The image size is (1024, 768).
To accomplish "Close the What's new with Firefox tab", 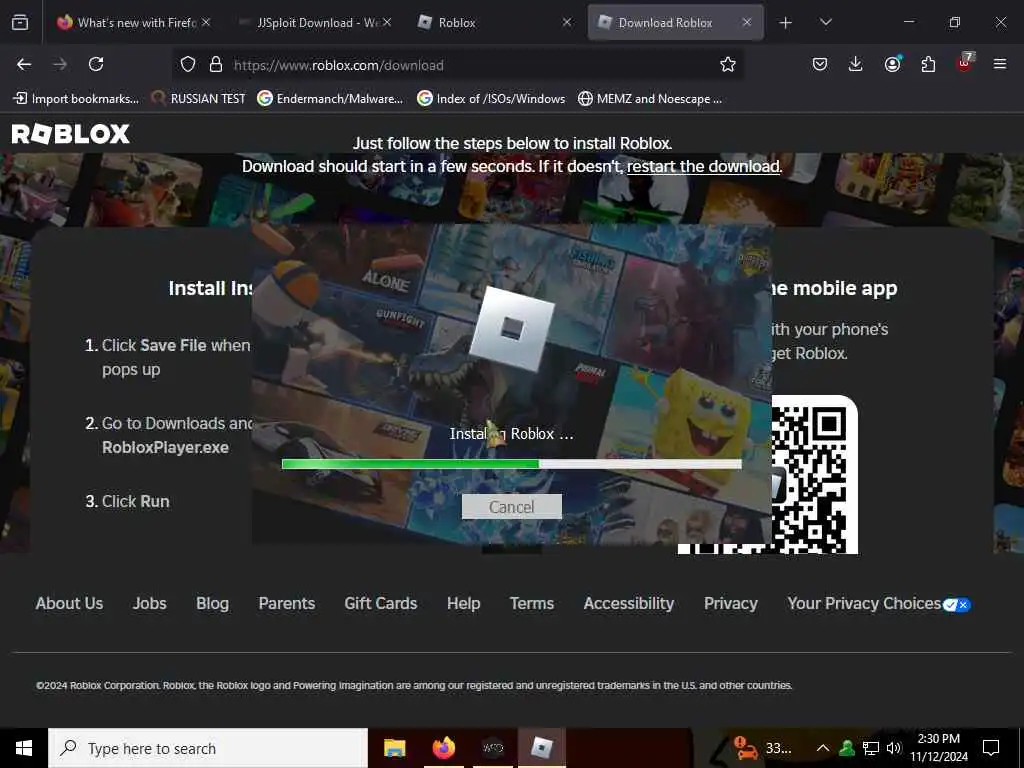I will 206,22.
